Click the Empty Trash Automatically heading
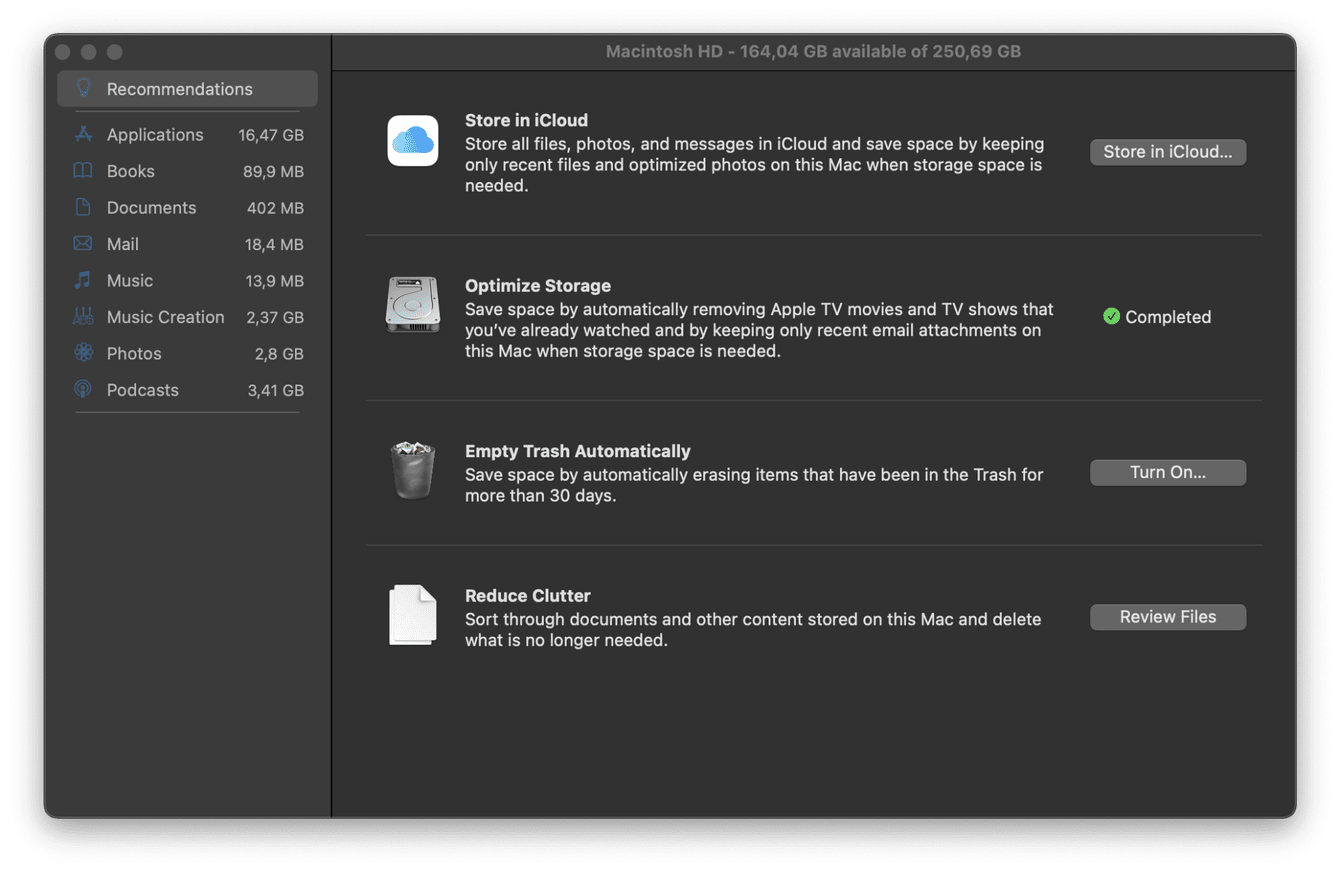 (578, 451)
